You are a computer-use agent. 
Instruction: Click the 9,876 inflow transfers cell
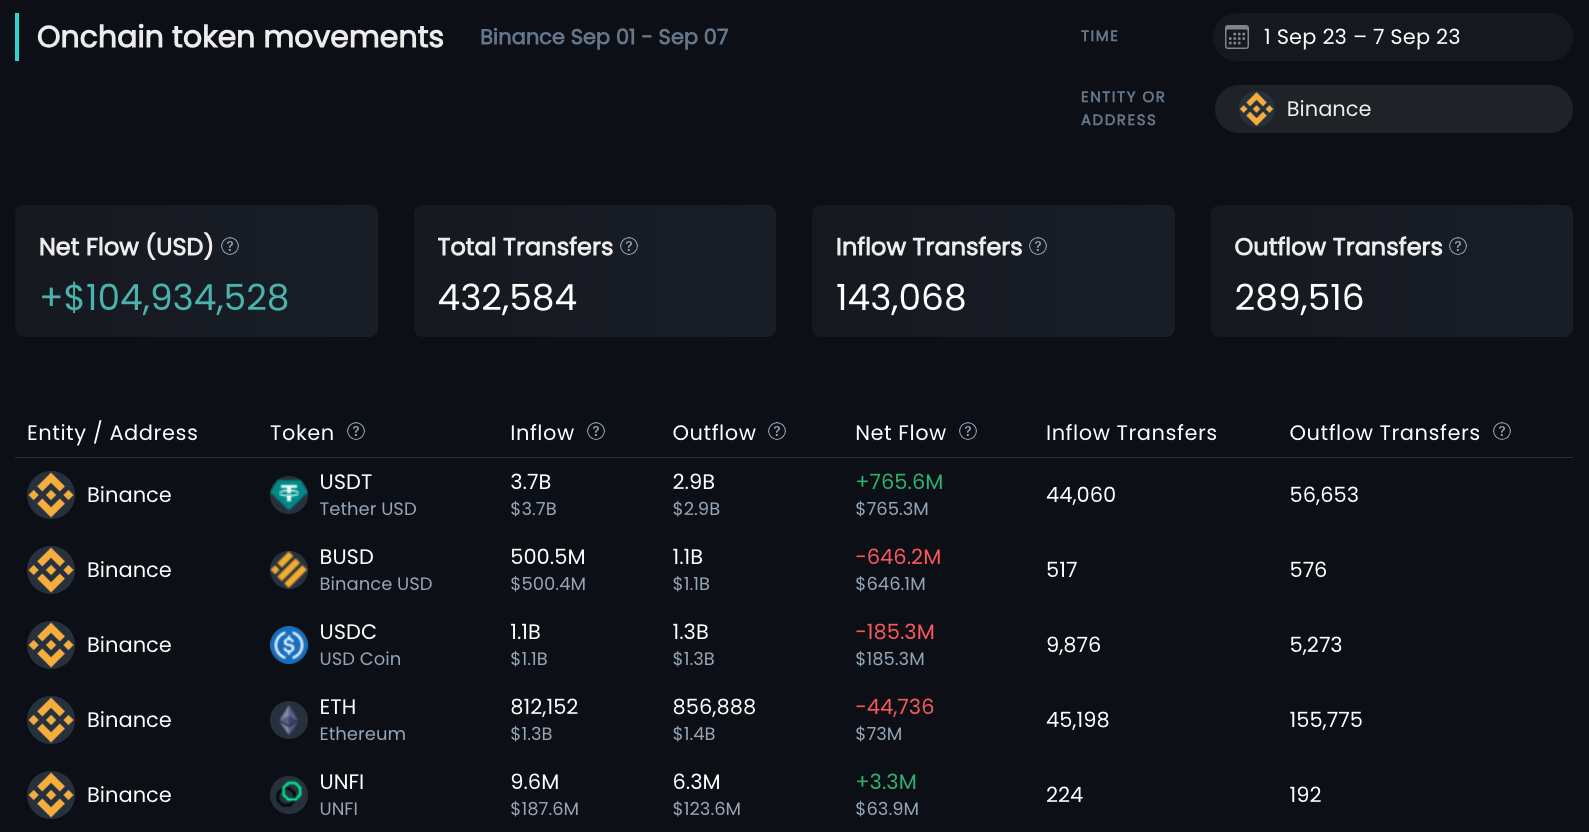[x=1073, y=645]
